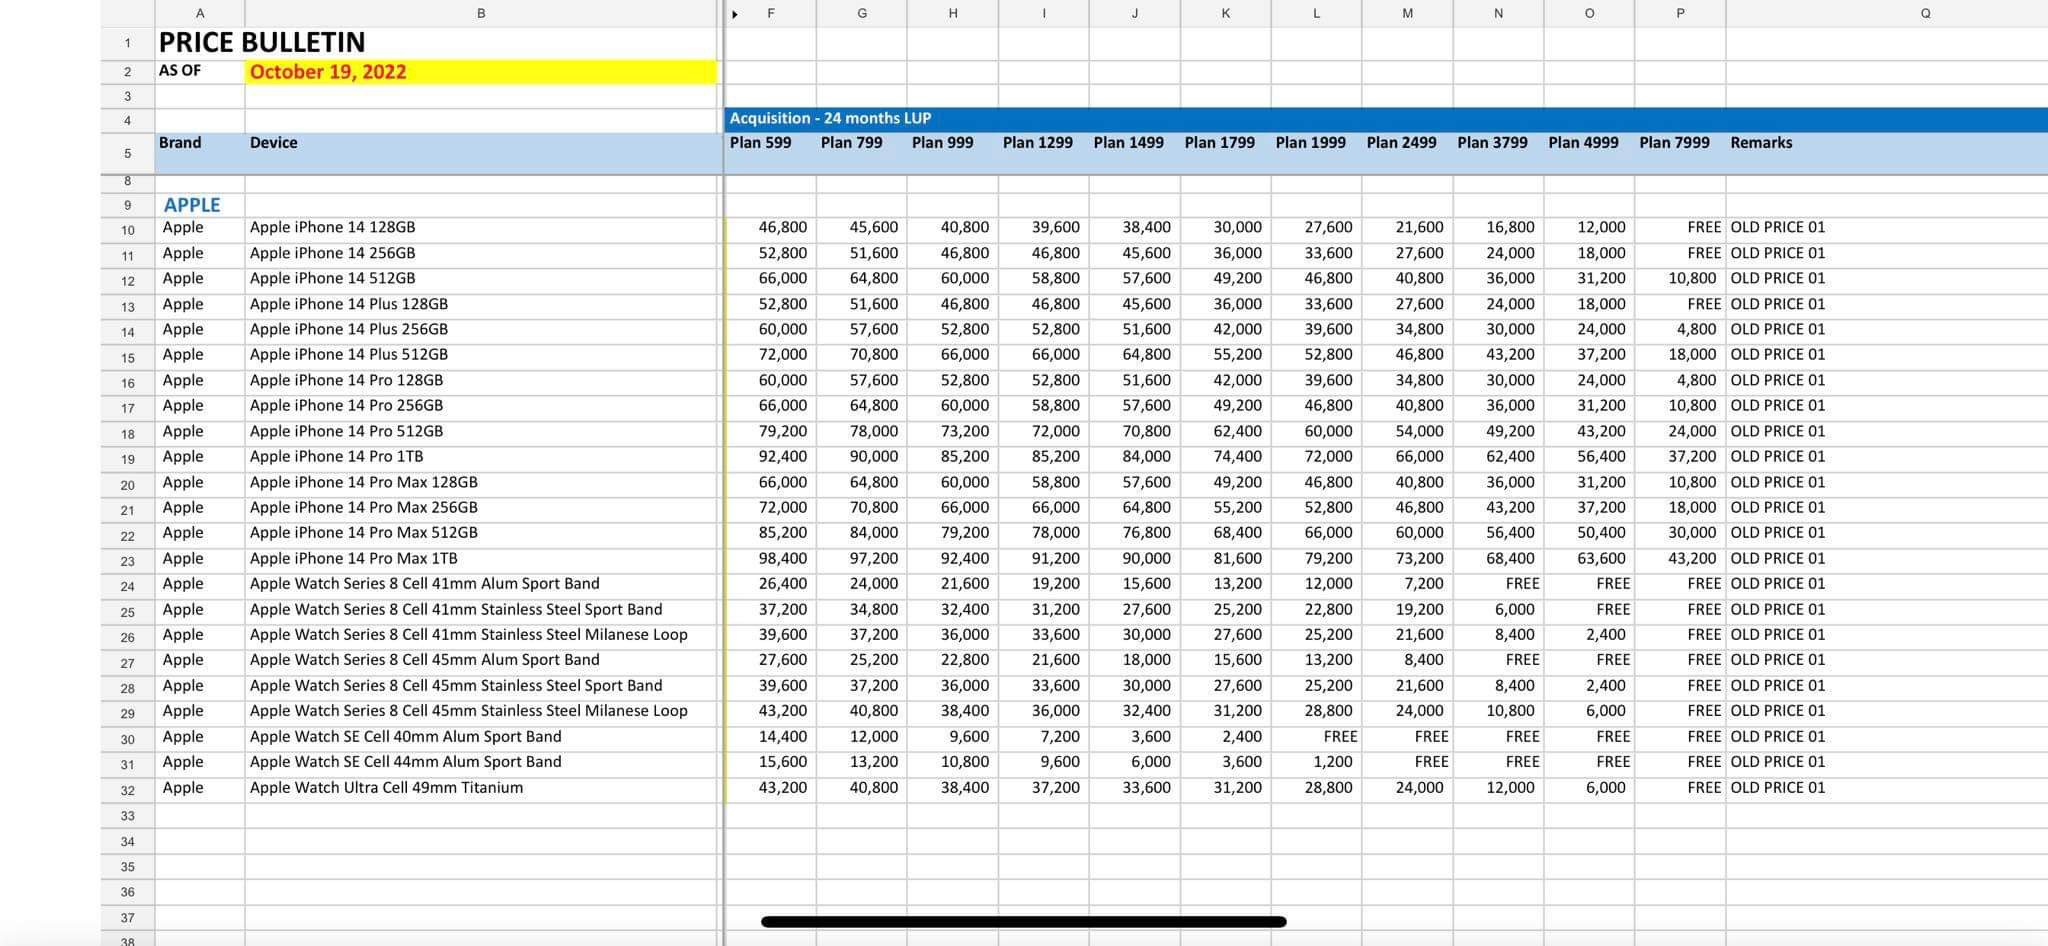Click Plan 2499 price 7,200 in row 24
The width and height of the screenshot is (2048, 946).
(1424, 584)
